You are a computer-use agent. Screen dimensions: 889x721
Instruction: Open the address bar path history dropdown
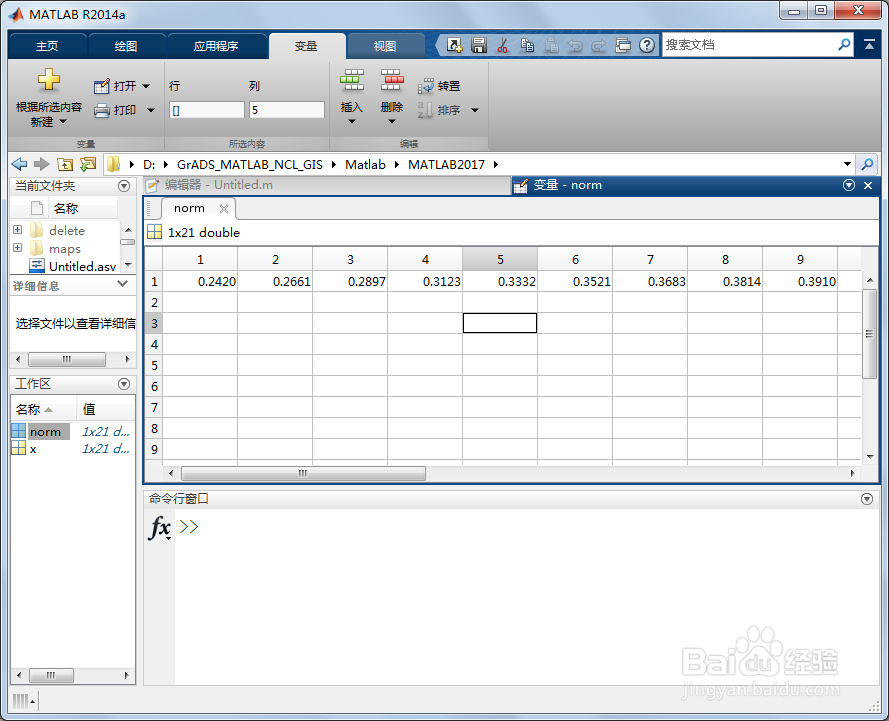coord(847,164)
